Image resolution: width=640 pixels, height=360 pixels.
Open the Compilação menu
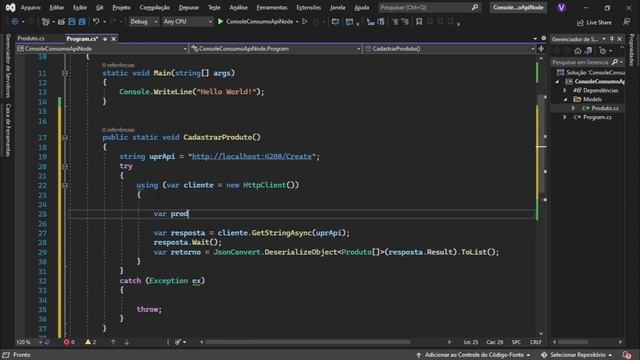pos(154,7)
